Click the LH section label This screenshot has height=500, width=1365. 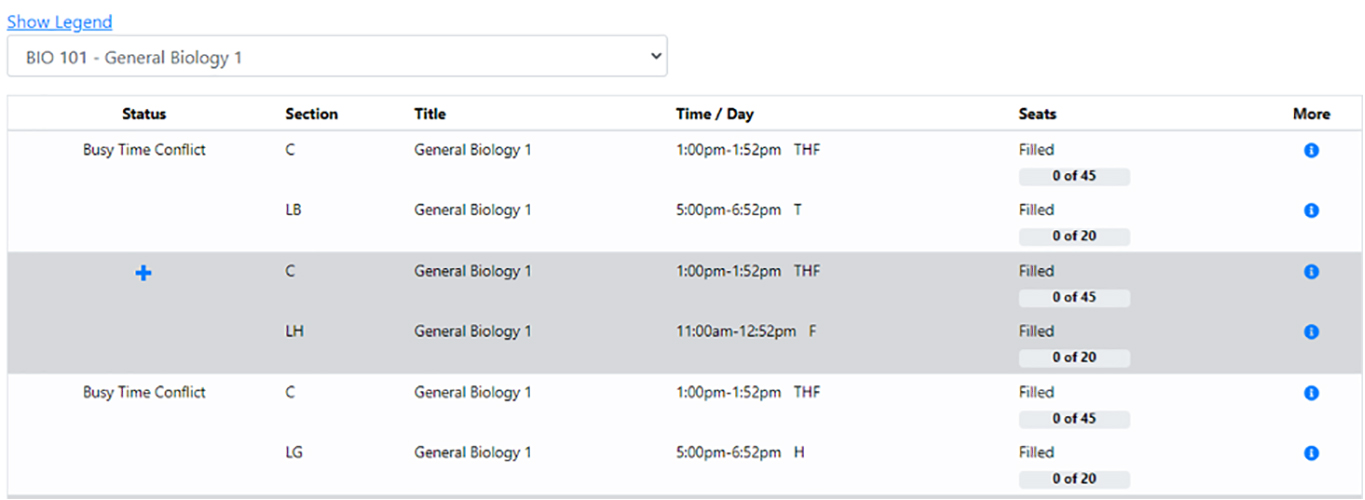tap(294, 332)
